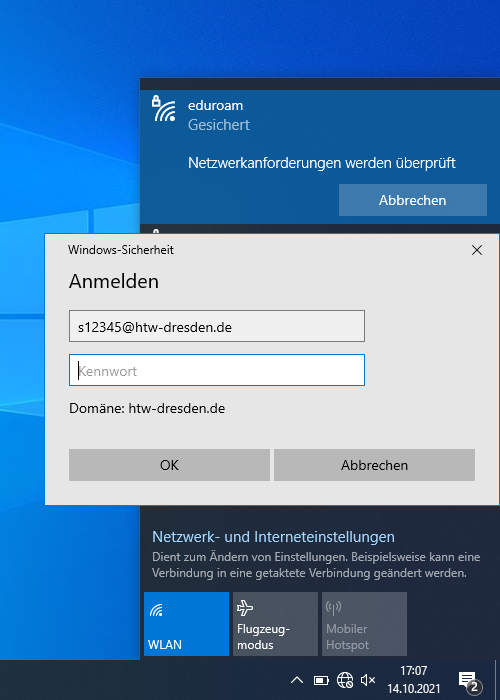Image resolution: width=500 pixels, height=700 pixels.
Task: Focus the Kennwort password field
Action: (217, 370)
